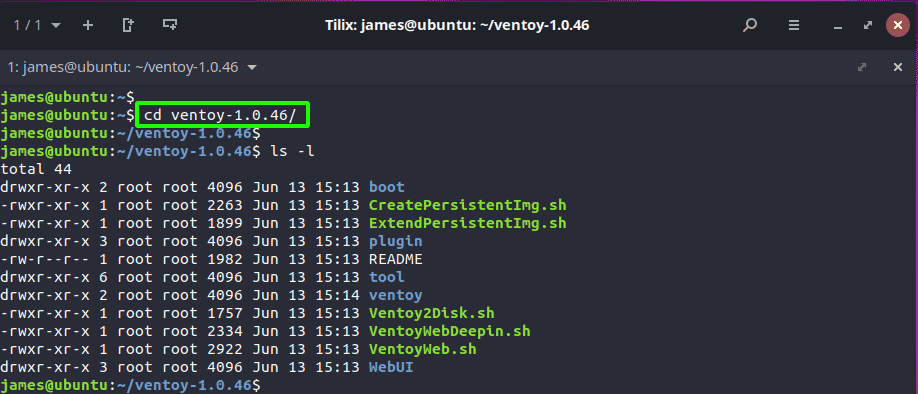Maximize the terminal pane with the expand icon
The height and width of the screenshot is (394, 918).
tap(862, 67)
